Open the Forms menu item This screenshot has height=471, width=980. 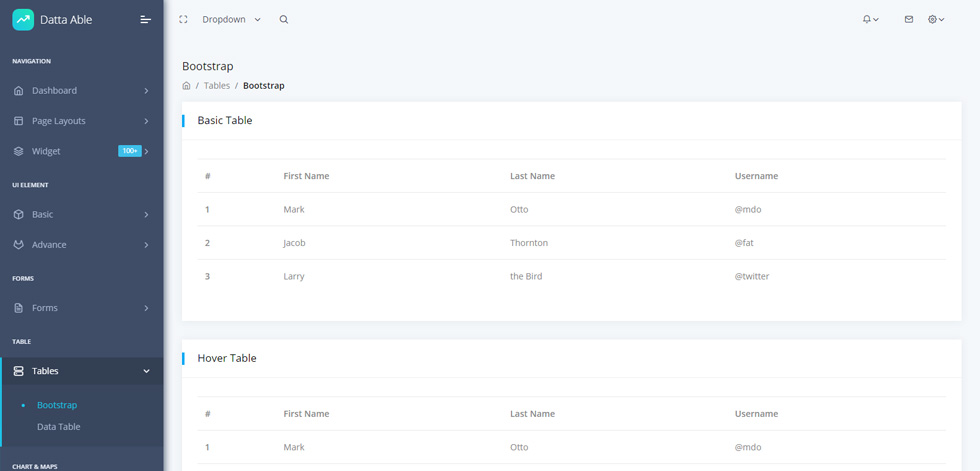pos(81,308)
